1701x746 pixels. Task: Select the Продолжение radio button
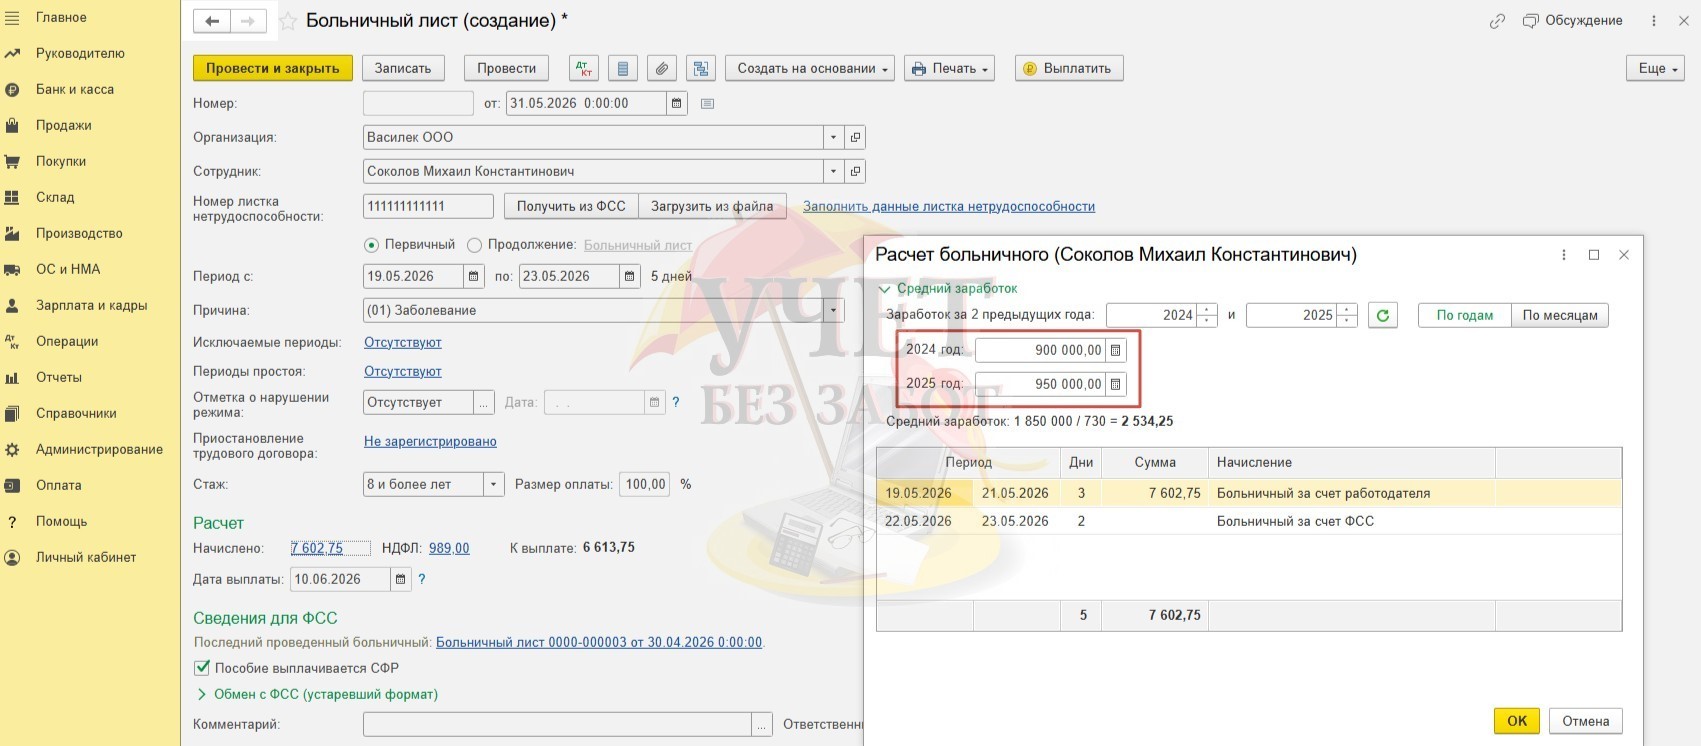[475, 245]
